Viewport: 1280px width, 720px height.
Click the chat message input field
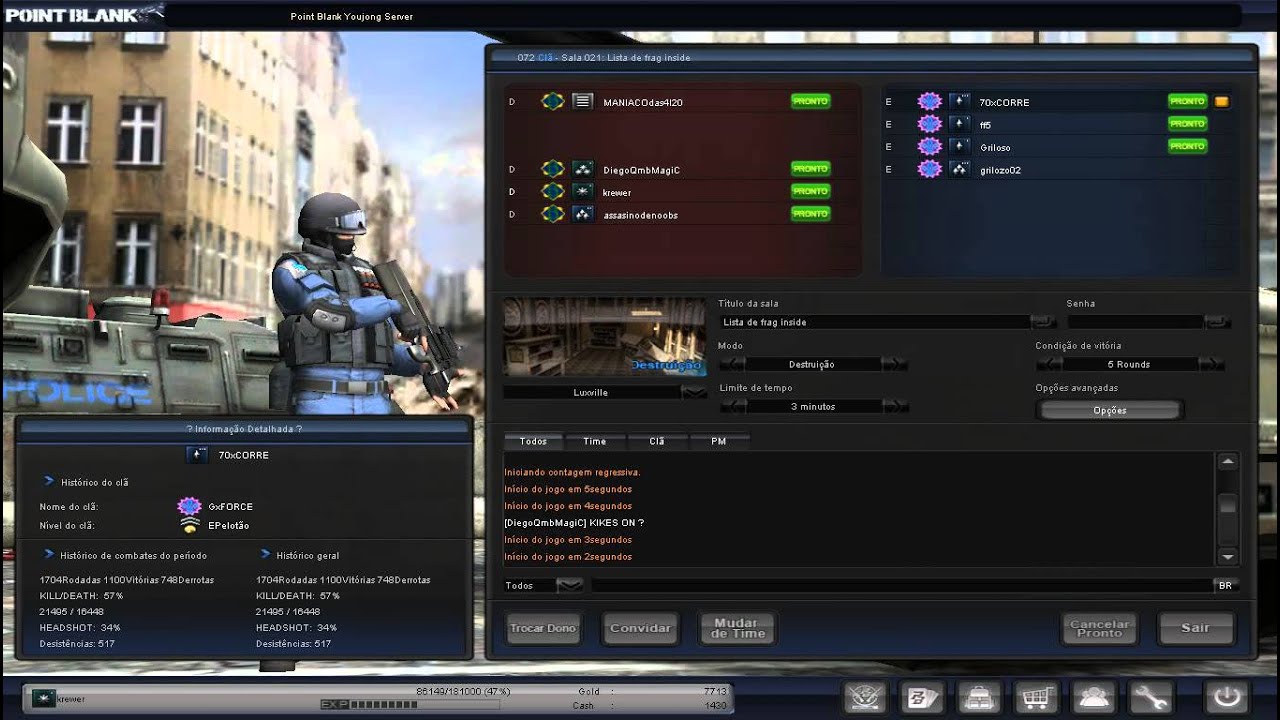(x=901, y=585)
